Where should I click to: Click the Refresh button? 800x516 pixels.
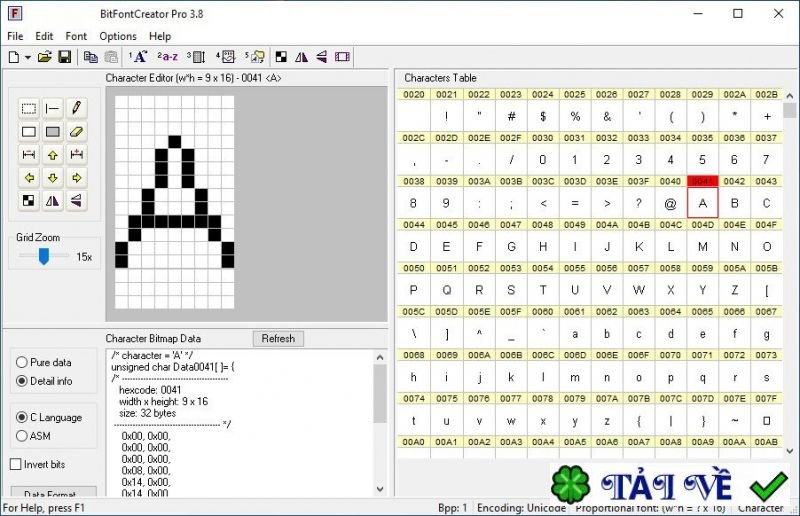pos(278,338)
